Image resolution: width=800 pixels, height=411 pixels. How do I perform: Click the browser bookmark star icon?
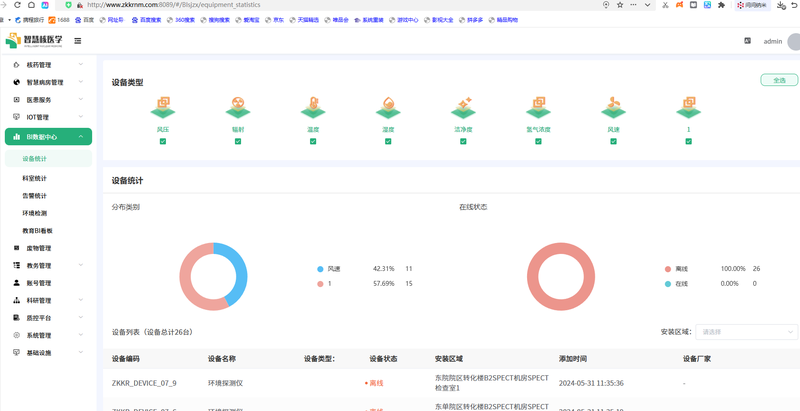click(620, 5)
